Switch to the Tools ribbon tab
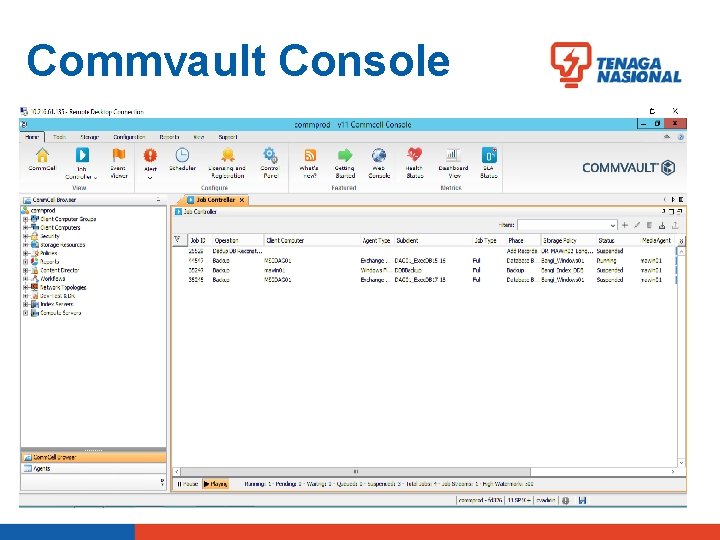Screen dimensions: 720x540 coord(59,137)
